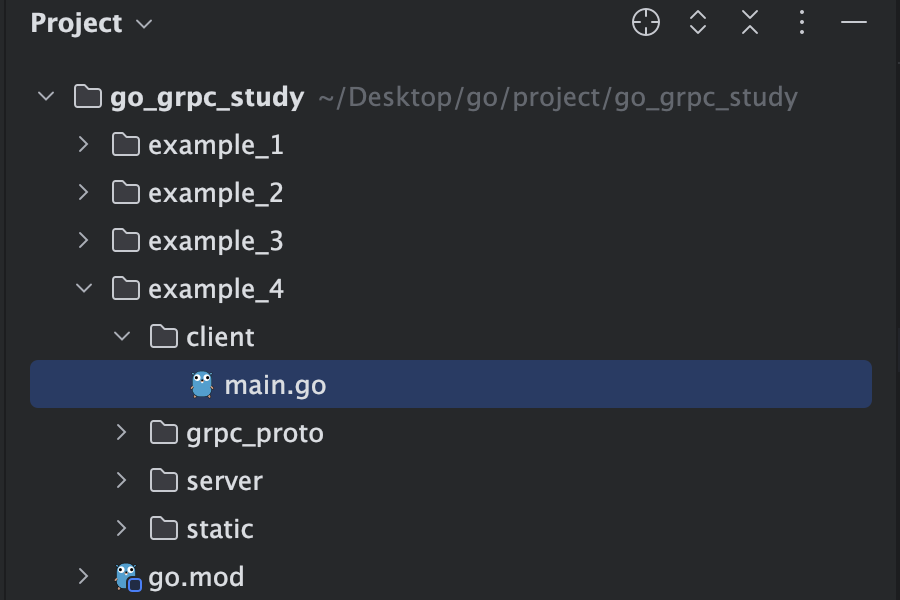This screenshot has height=600, width=900.
Task: Expand the example_3 folder chevron
Action: pyautogui.click(x=83, y=241)
